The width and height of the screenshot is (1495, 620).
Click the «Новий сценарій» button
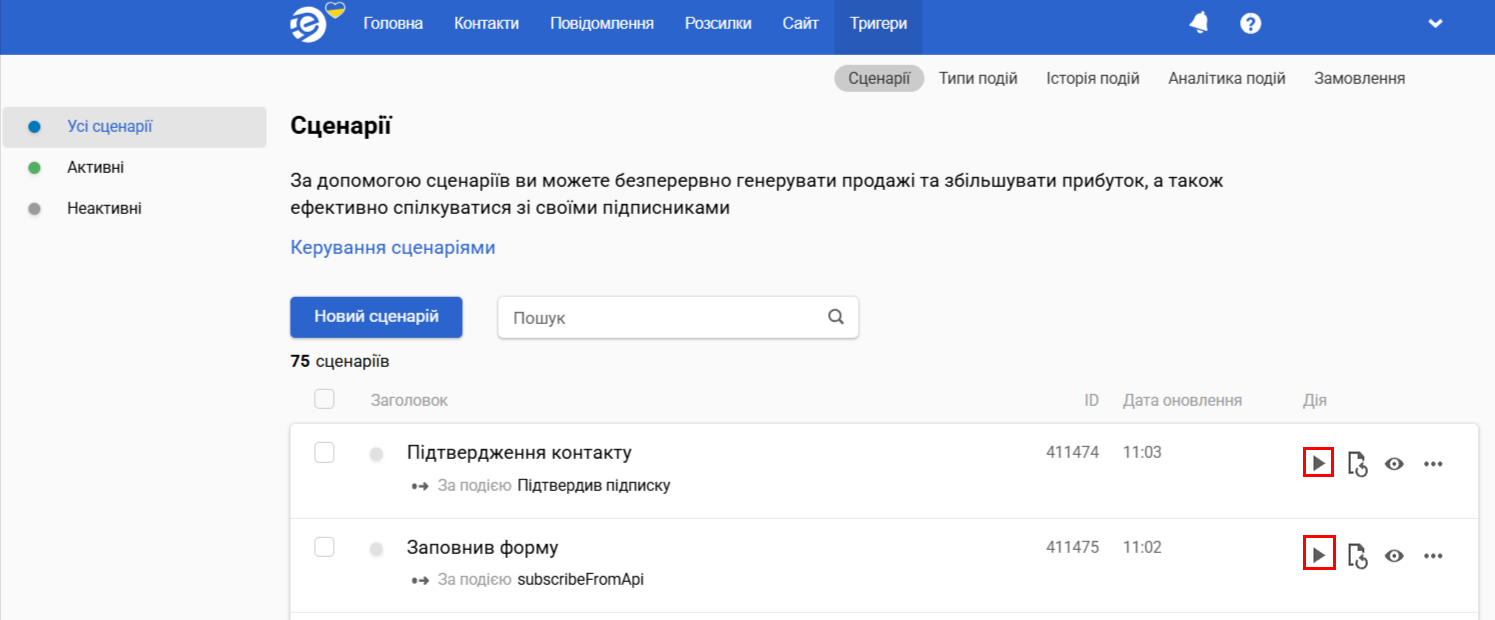(376, 317)
